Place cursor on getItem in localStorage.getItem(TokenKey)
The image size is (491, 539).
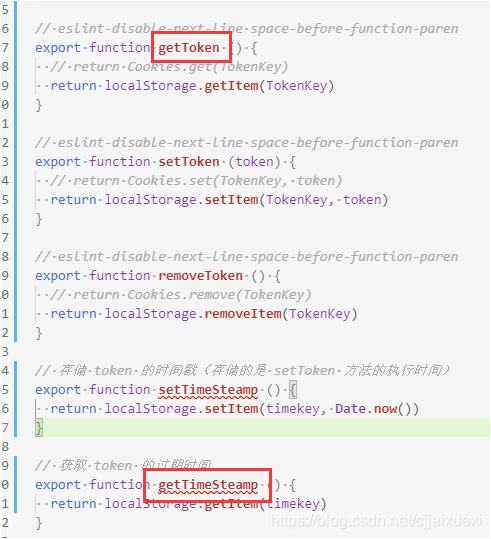click(231, 86)
